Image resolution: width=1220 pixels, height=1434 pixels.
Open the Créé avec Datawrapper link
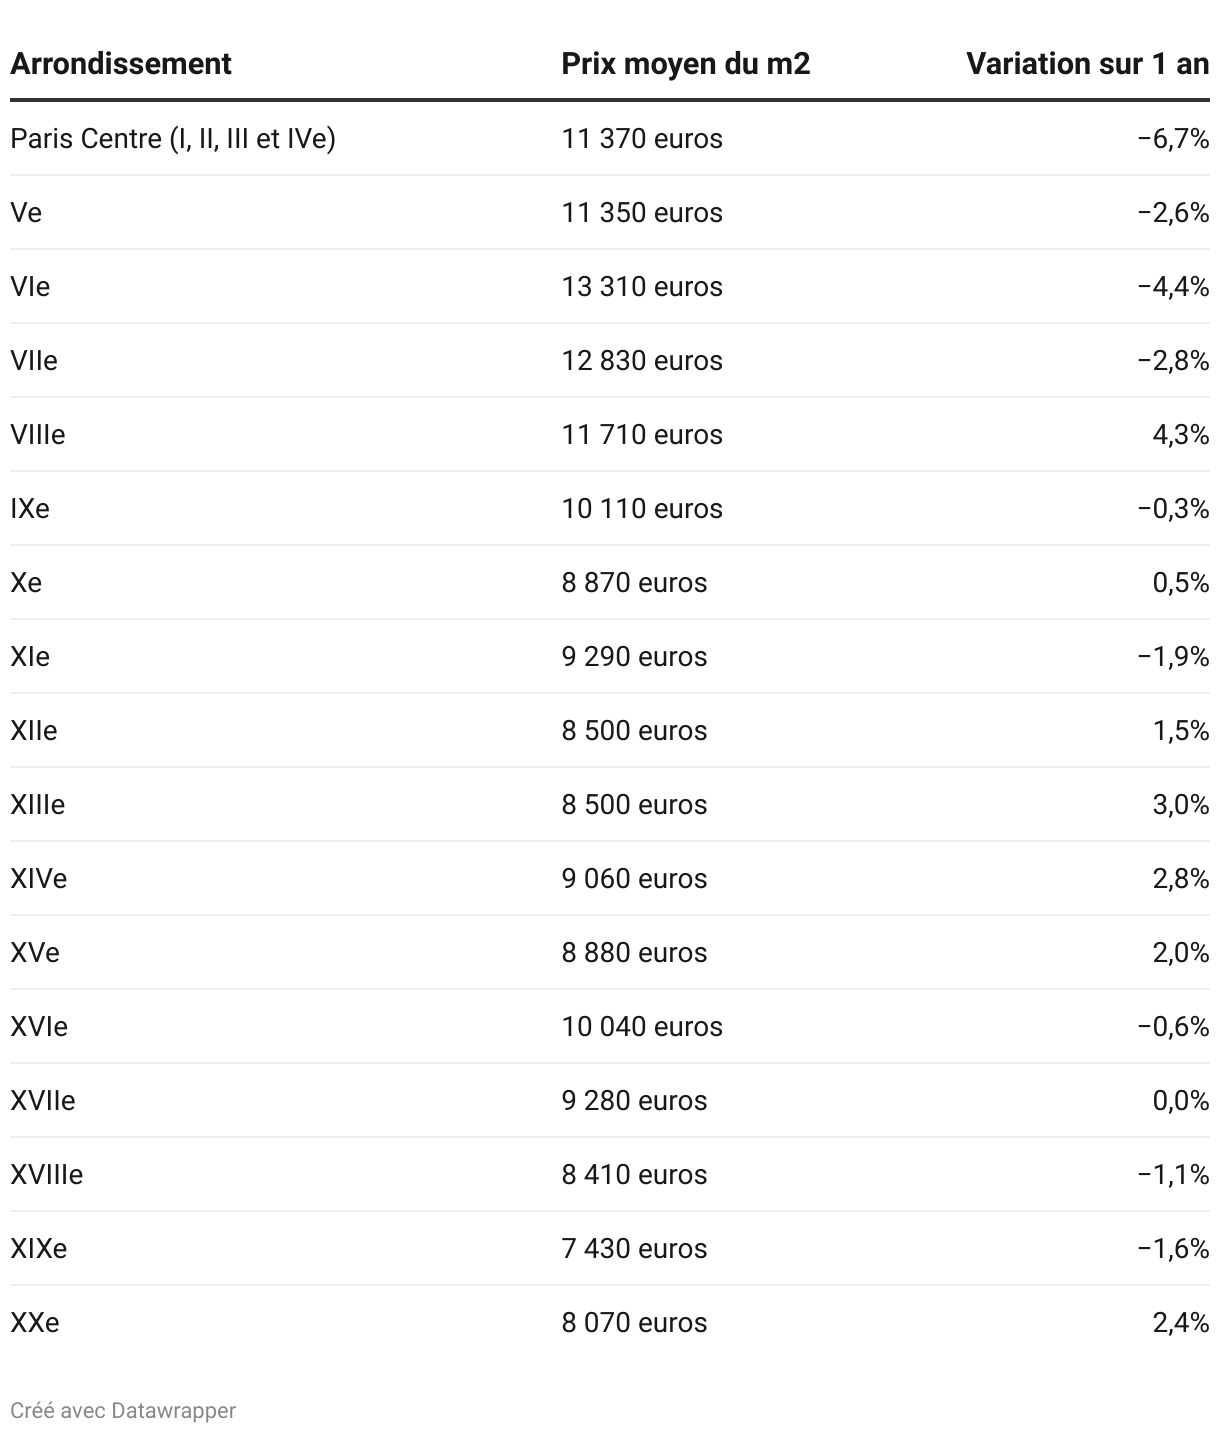(123, 1410)
